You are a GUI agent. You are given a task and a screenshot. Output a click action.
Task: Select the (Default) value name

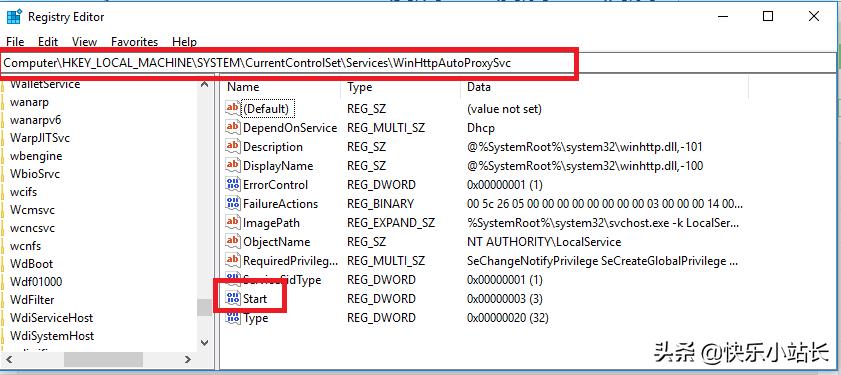[266, 109]
